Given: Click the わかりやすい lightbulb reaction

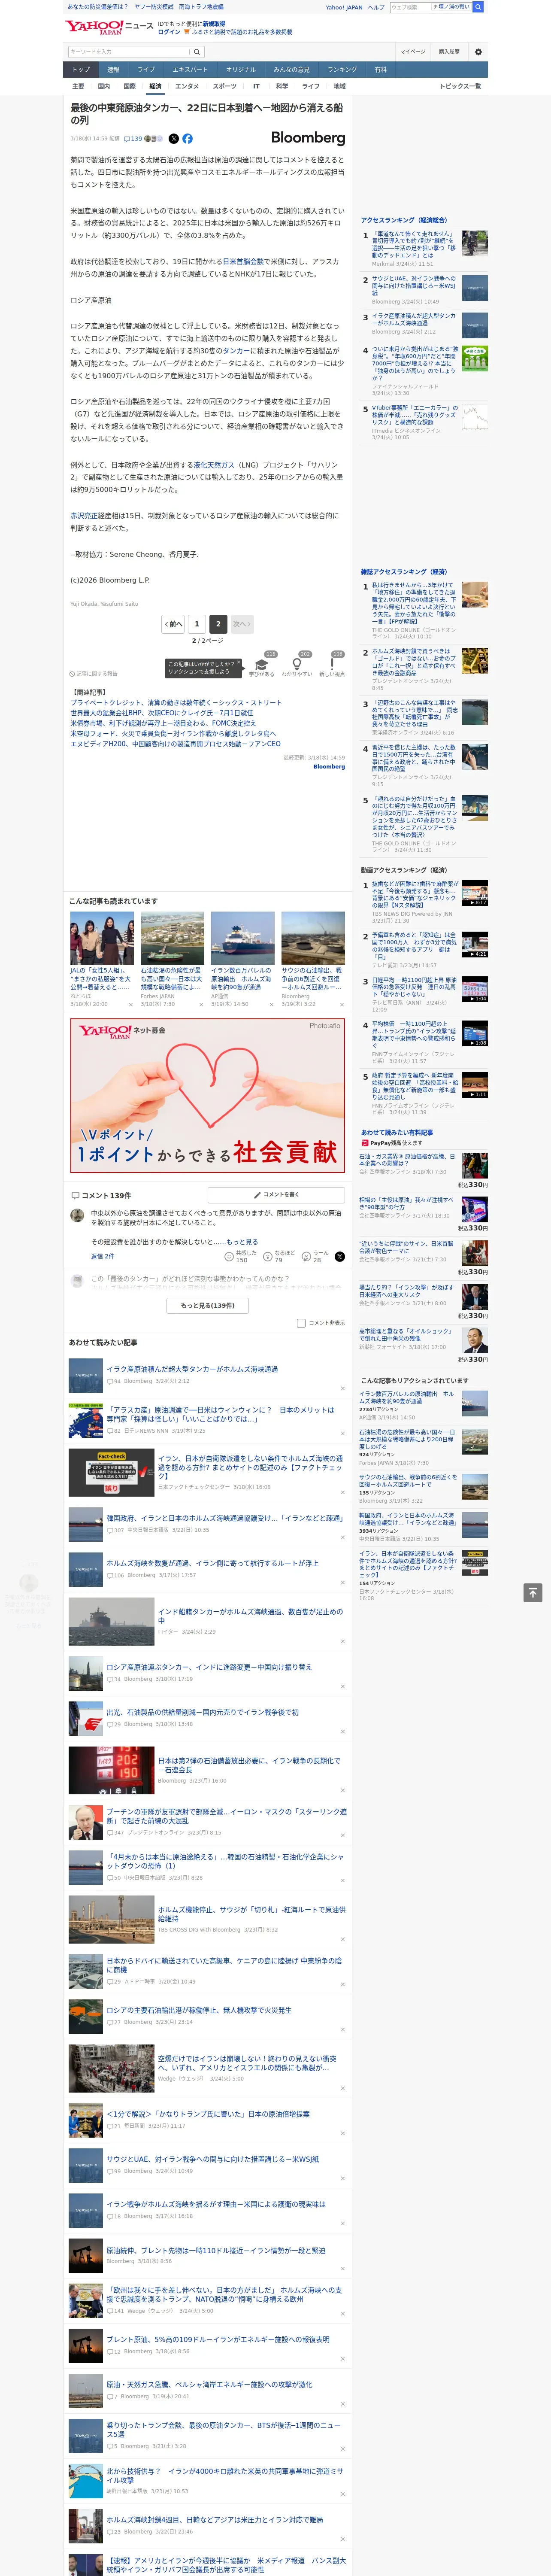Looking at the screenshot, I should [x=297, y=665].
